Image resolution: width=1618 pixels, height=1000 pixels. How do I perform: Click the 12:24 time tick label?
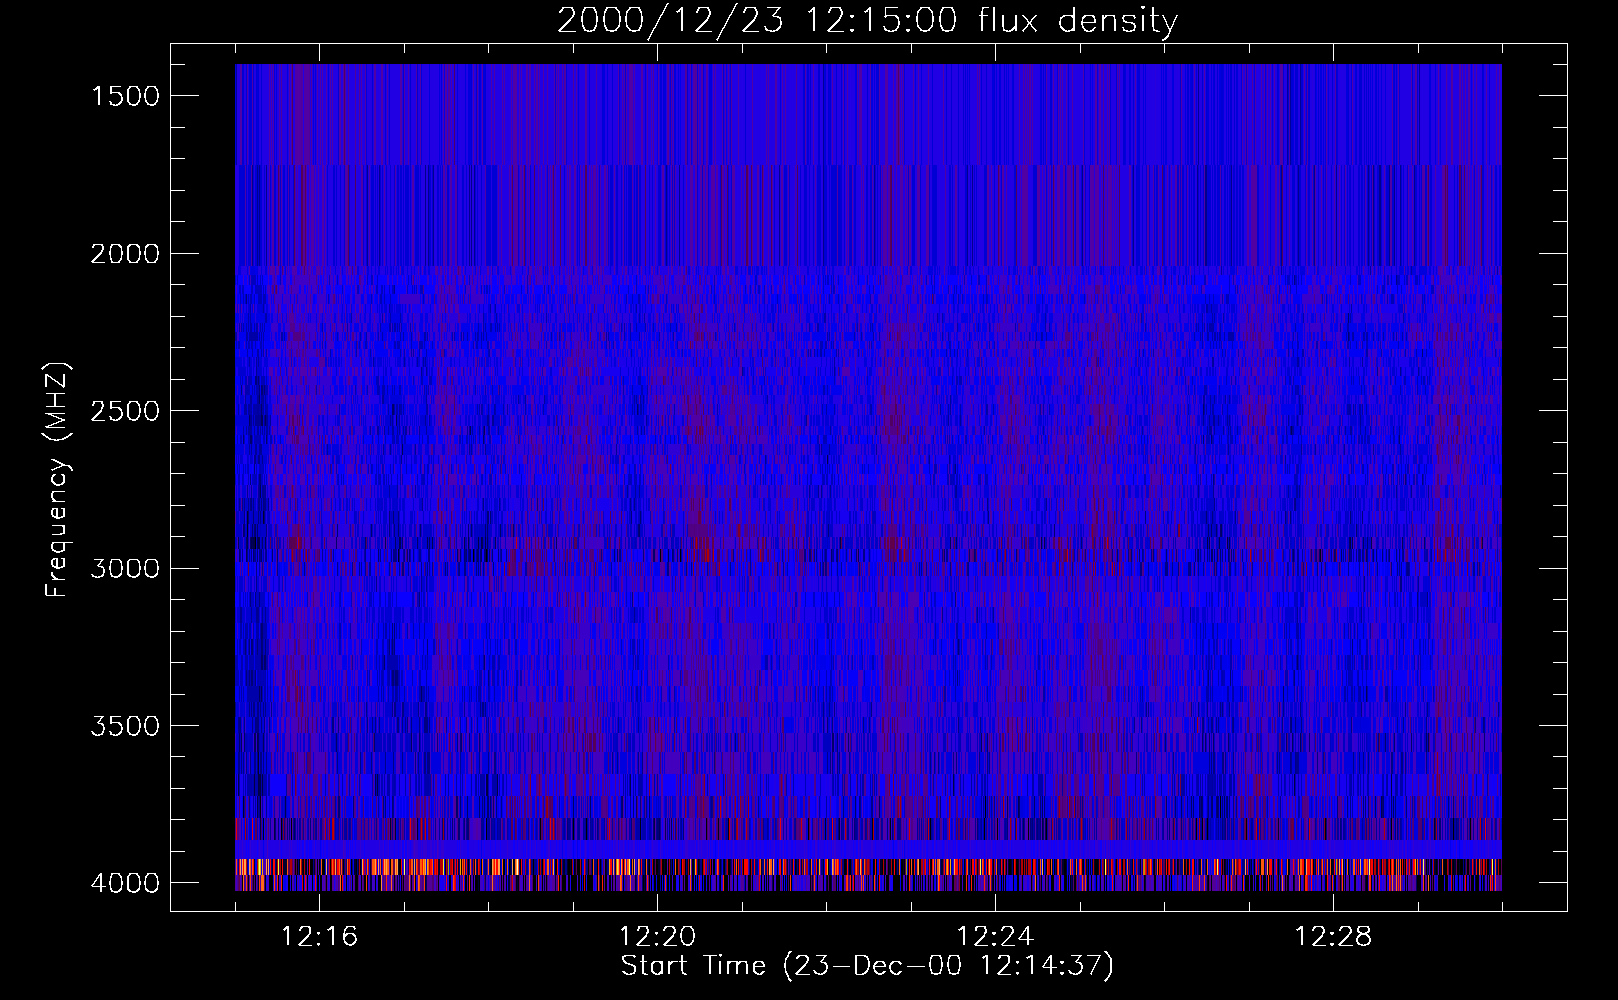coord(995,937)
